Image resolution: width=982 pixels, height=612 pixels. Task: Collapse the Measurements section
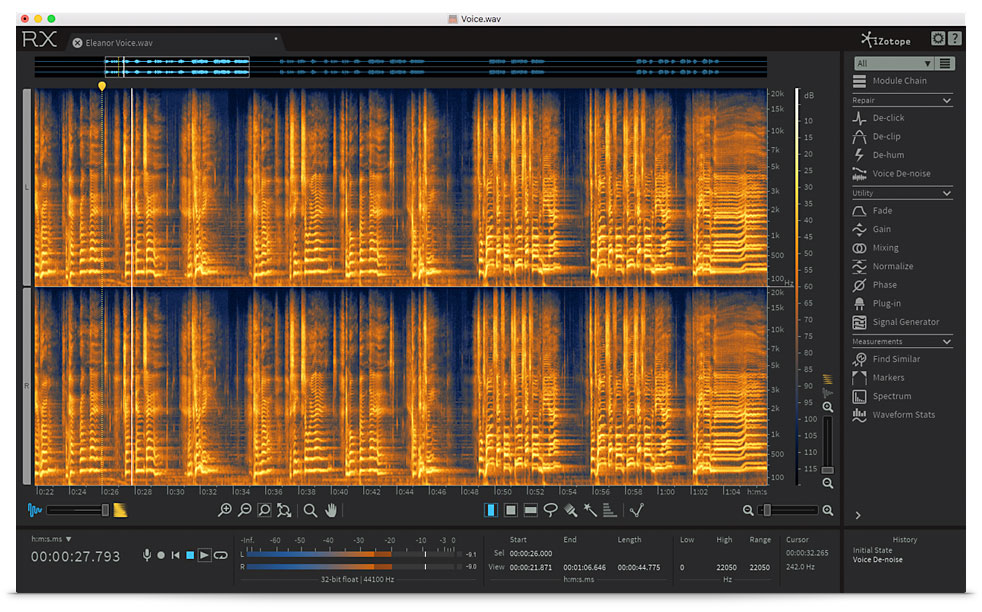point(946,342)
